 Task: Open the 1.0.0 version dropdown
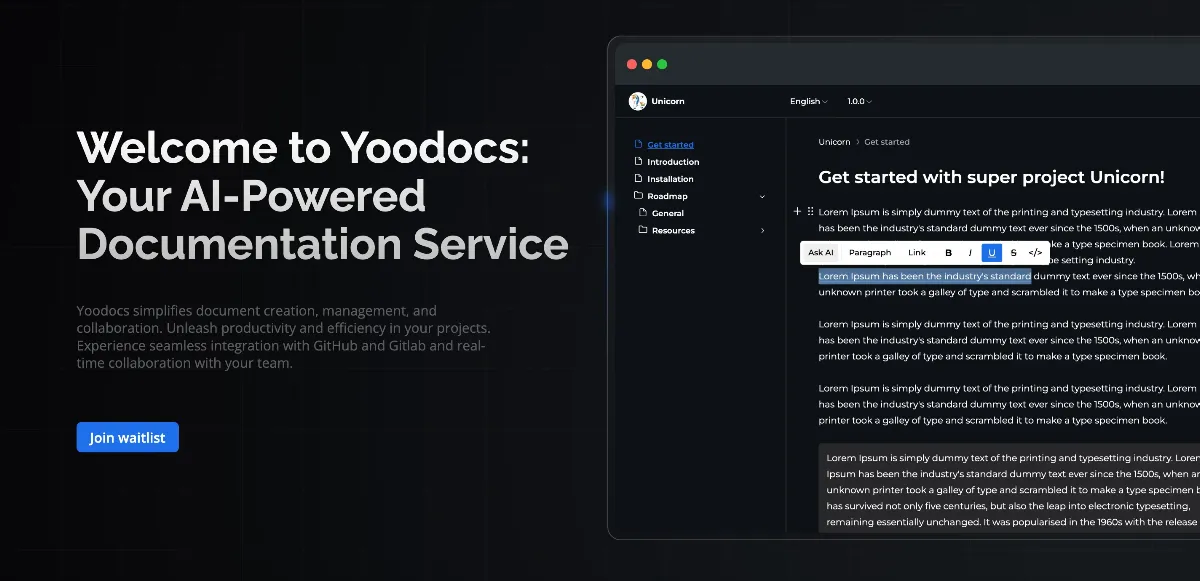pyautogui.click(x=859, y=101)
